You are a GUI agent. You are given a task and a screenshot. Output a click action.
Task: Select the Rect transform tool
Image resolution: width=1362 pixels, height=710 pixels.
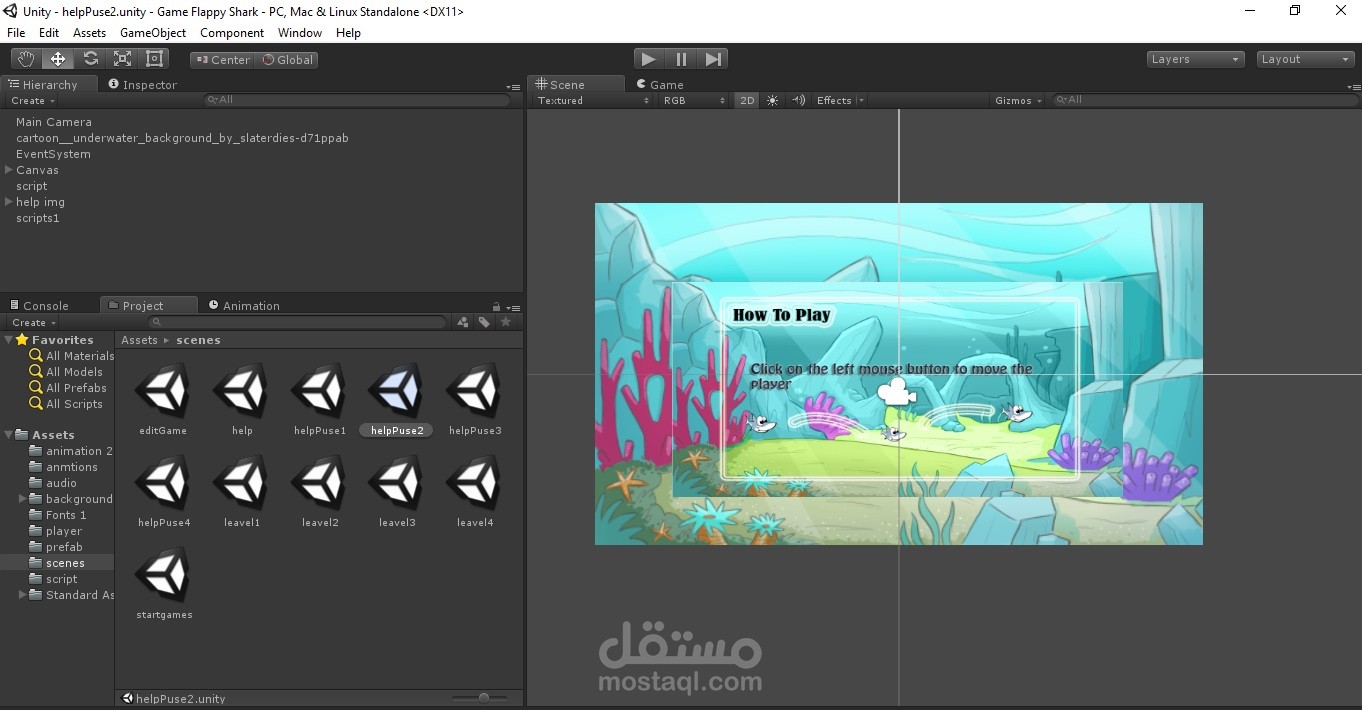pyautogui.click(x=154, y=59)
